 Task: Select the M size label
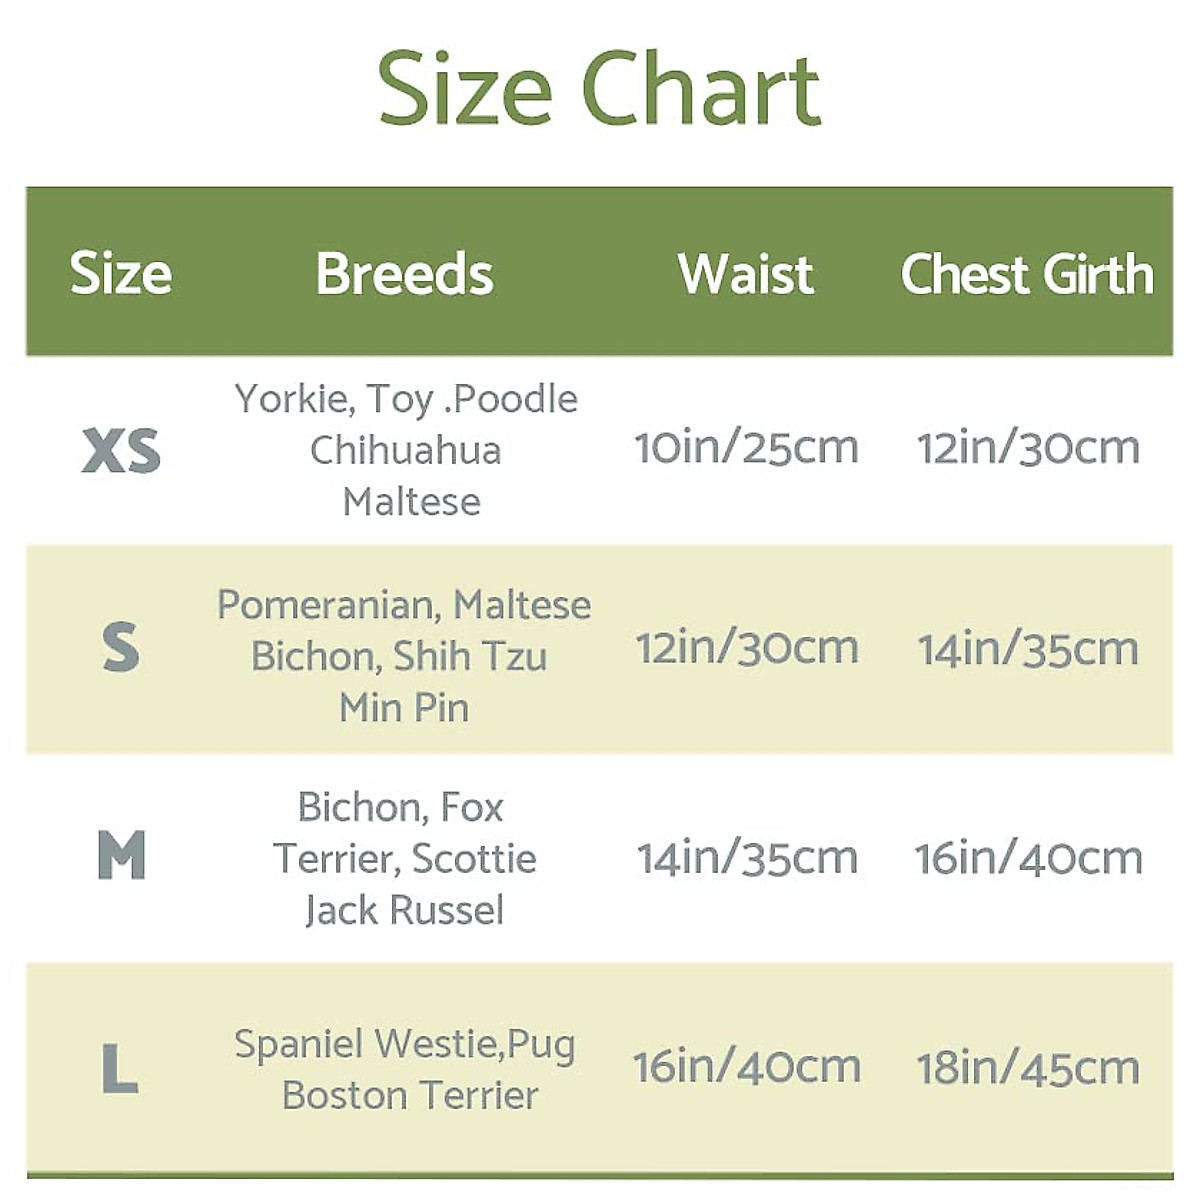click(121, 857)
